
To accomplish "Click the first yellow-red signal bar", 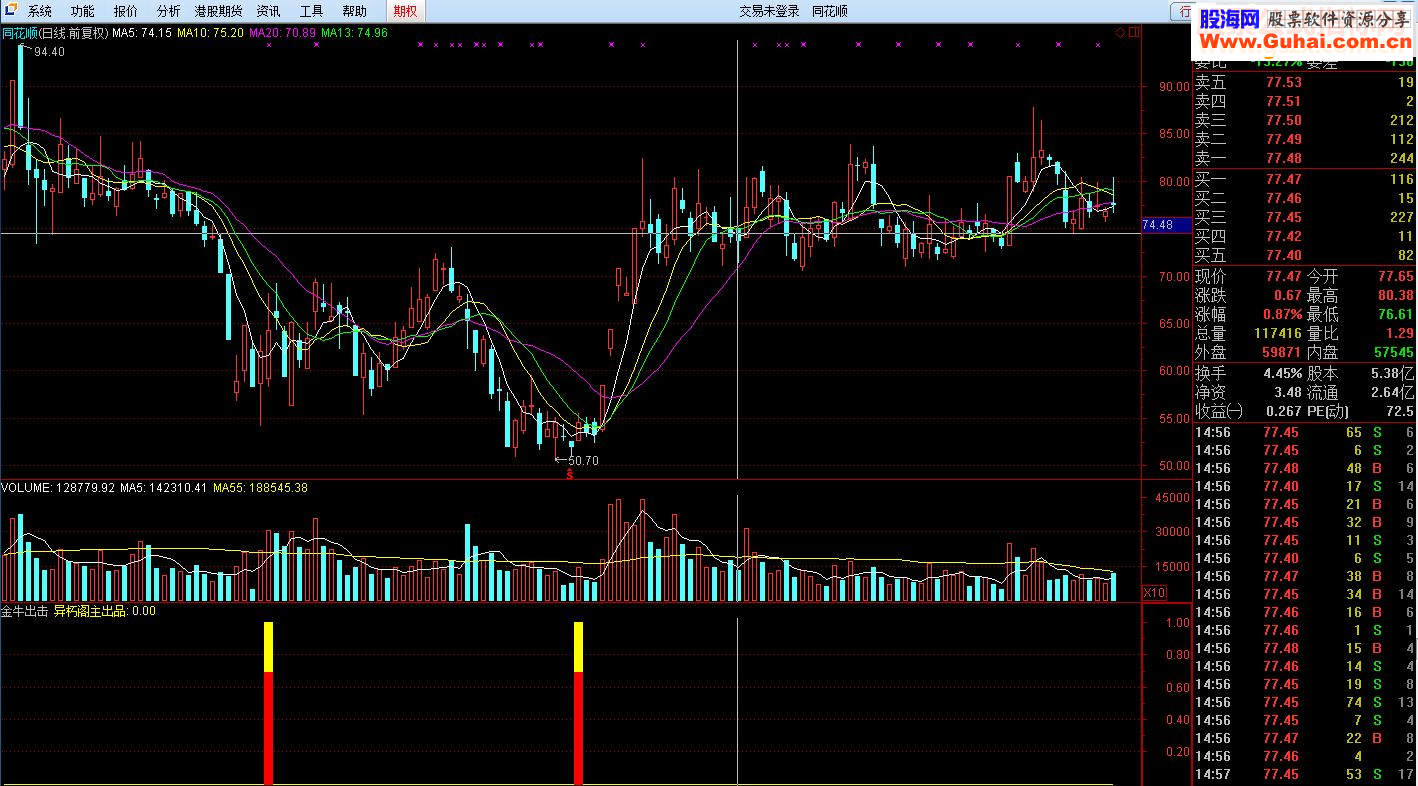I will [x=268, y=703].
